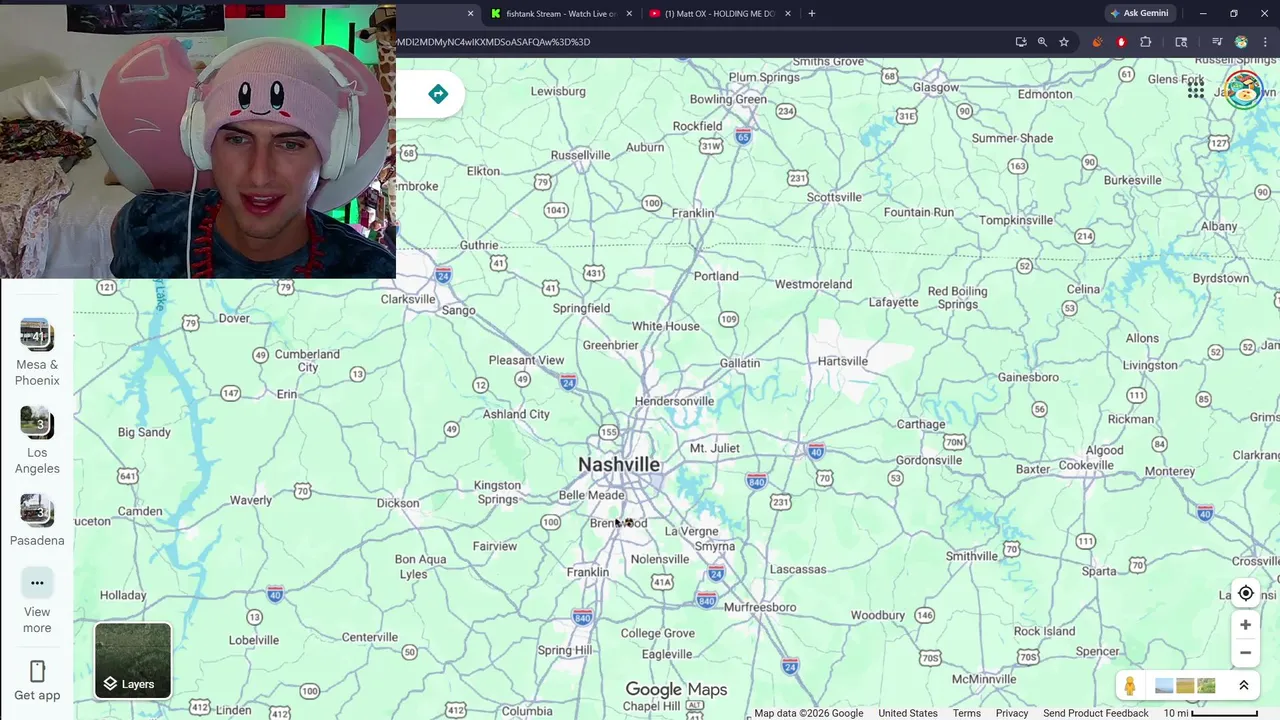Zoom out of the map
This screenshot has height=720, width=1280.
(1245, 653)
